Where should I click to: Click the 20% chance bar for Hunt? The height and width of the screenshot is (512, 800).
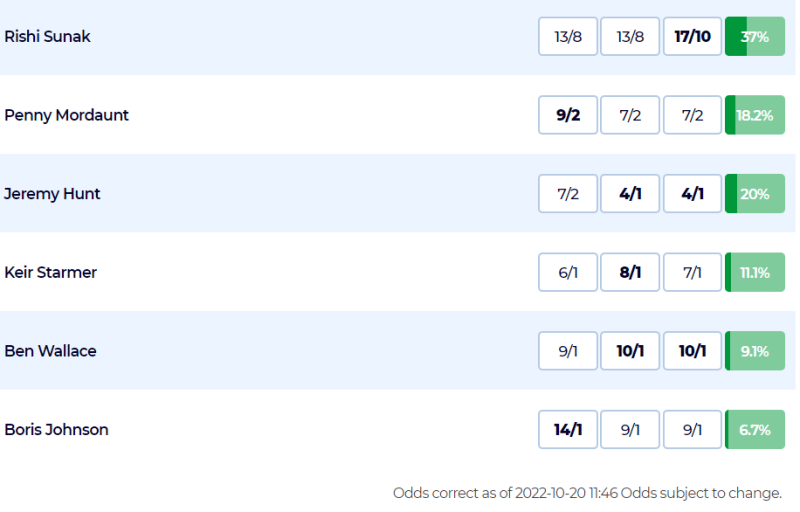[755, 193]
